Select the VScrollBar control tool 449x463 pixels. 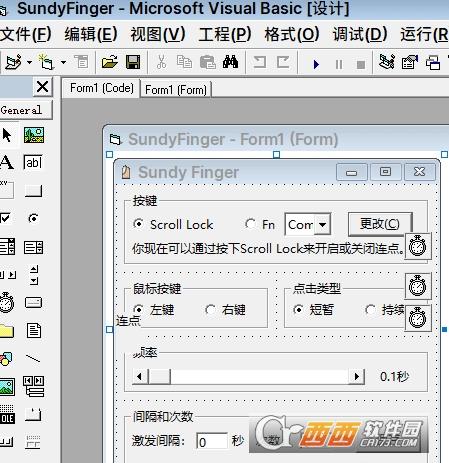pos(34,275)
